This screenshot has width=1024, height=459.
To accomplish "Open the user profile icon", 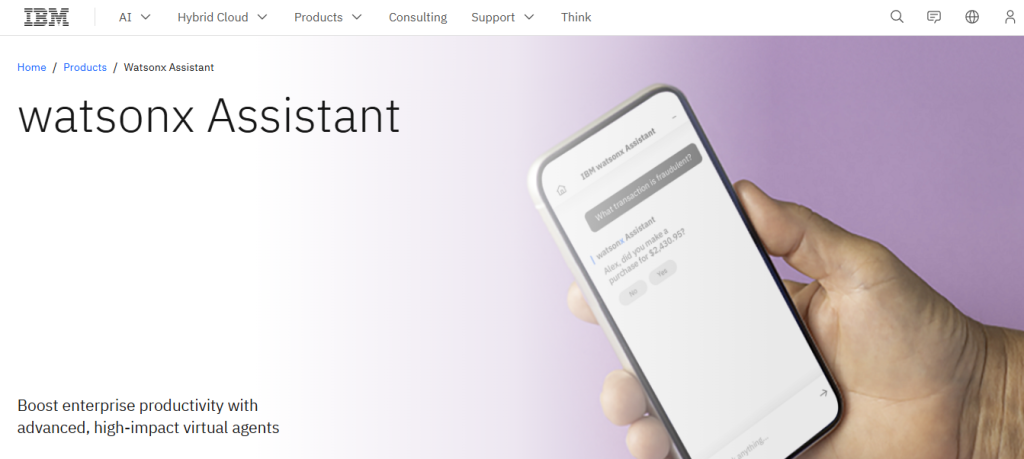I will click(x=1010, y=17).
